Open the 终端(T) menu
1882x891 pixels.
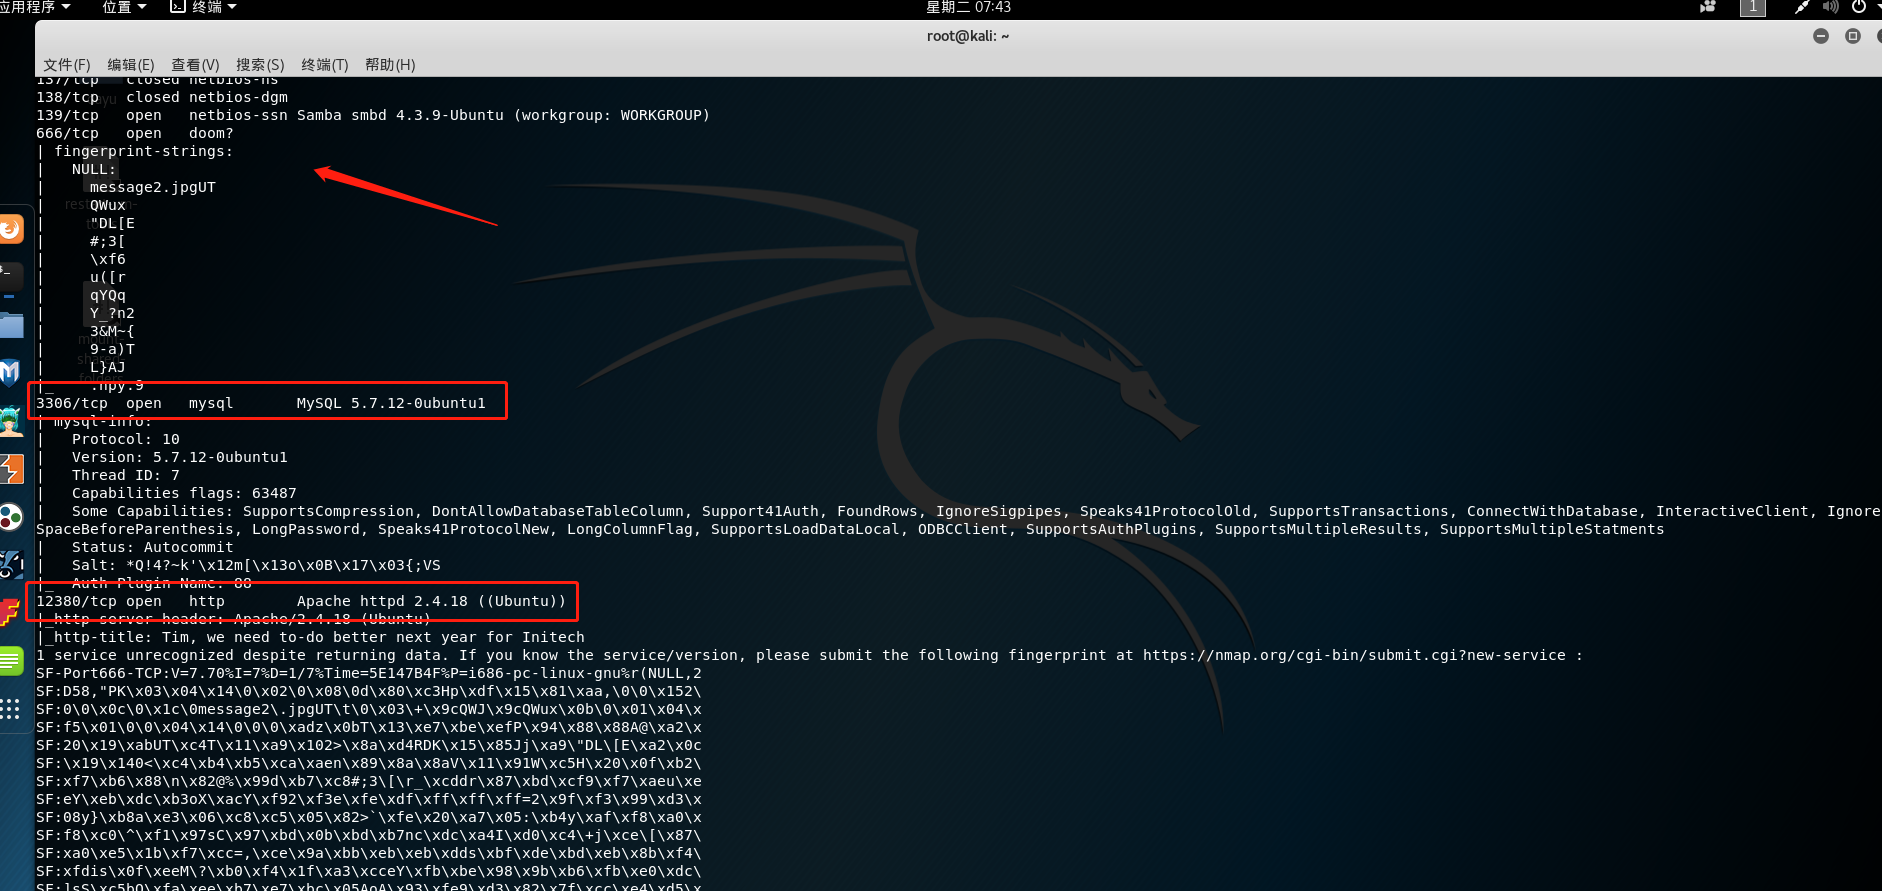(325, 65)
